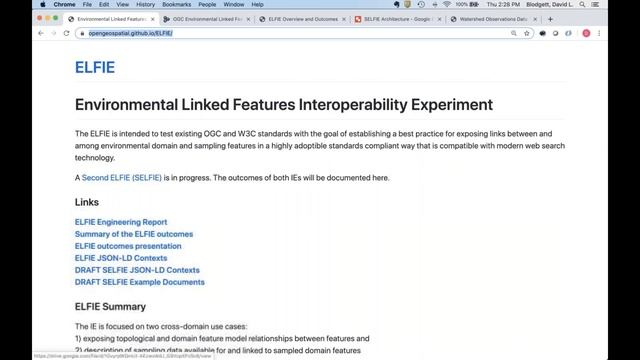This screenshot has height=360, width=640.
Task: Click the Evernote elephant menu bar icon
Action: pyautogui.click(x=396, y=4)
